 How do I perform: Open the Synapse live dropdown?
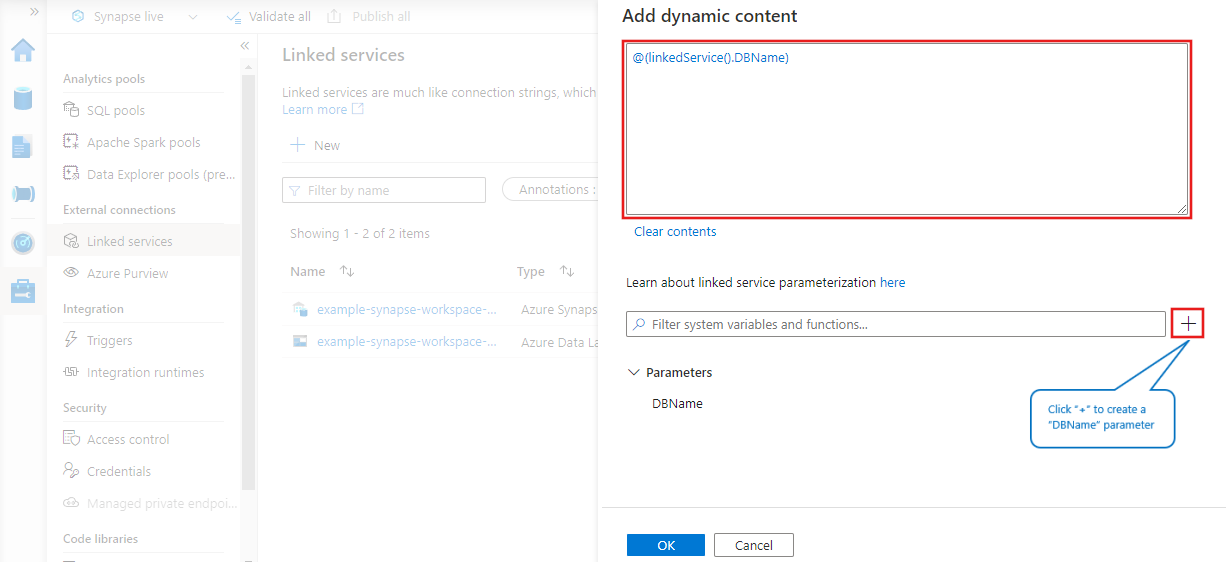(x=192, y=17)
